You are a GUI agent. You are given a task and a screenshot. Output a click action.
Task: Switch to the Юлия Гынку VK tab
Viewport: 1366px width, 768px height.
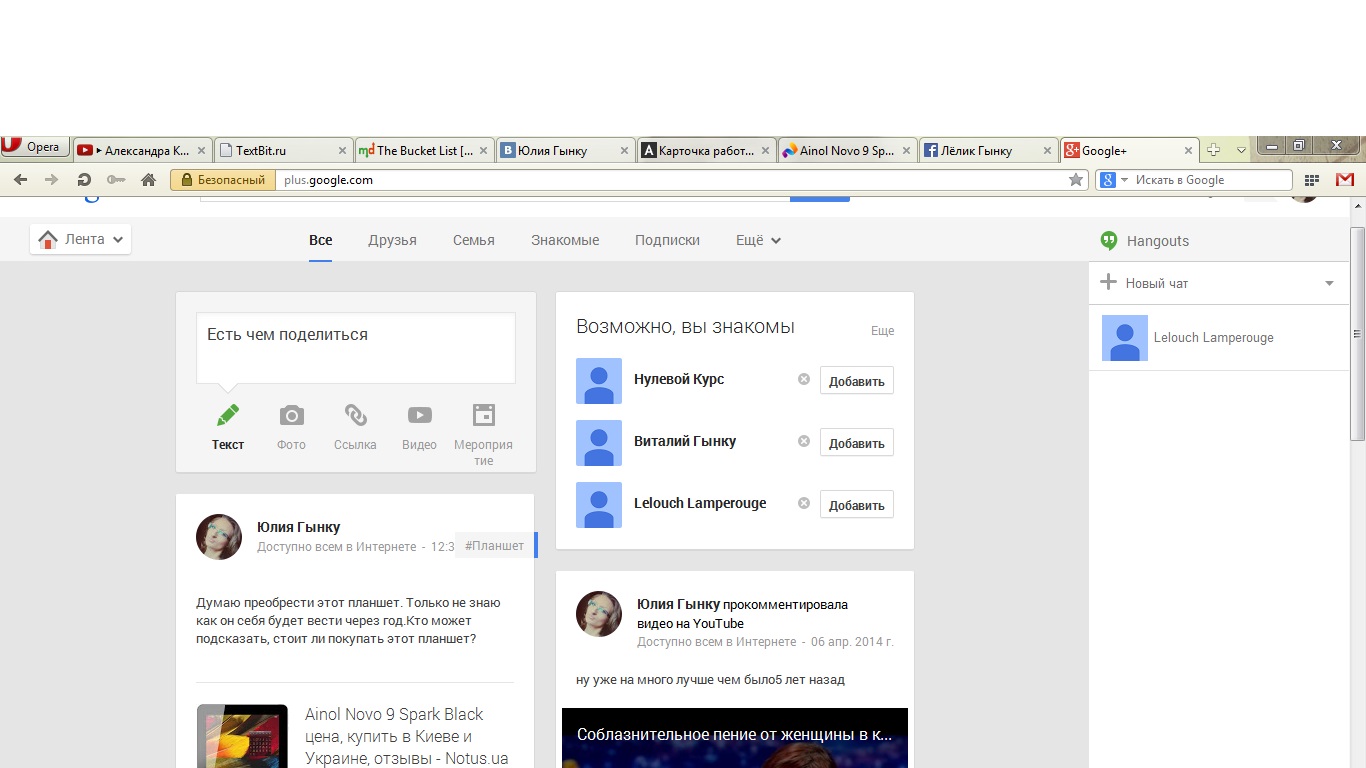click(565, 150)
